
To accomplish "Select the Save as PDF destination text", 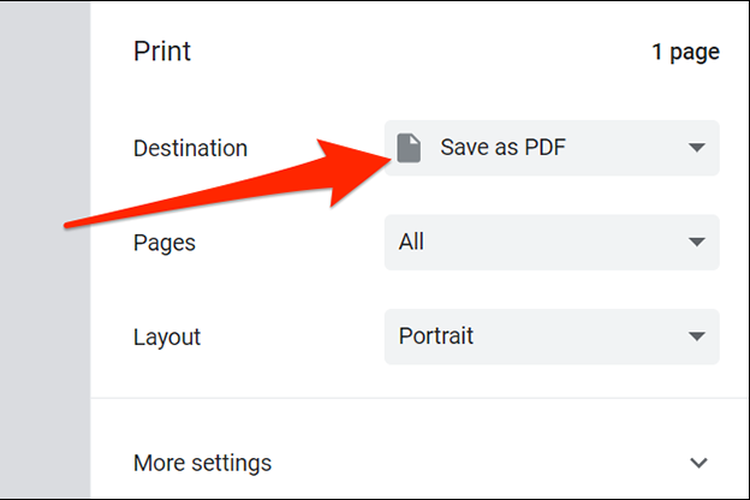I will click(x=504, y=148).
